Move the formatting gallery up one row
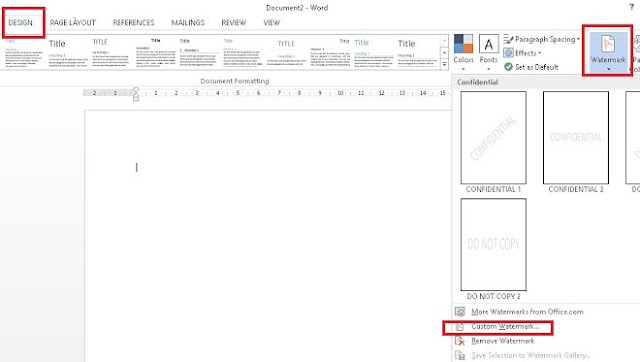640x362 pixels. coord(444,40)
